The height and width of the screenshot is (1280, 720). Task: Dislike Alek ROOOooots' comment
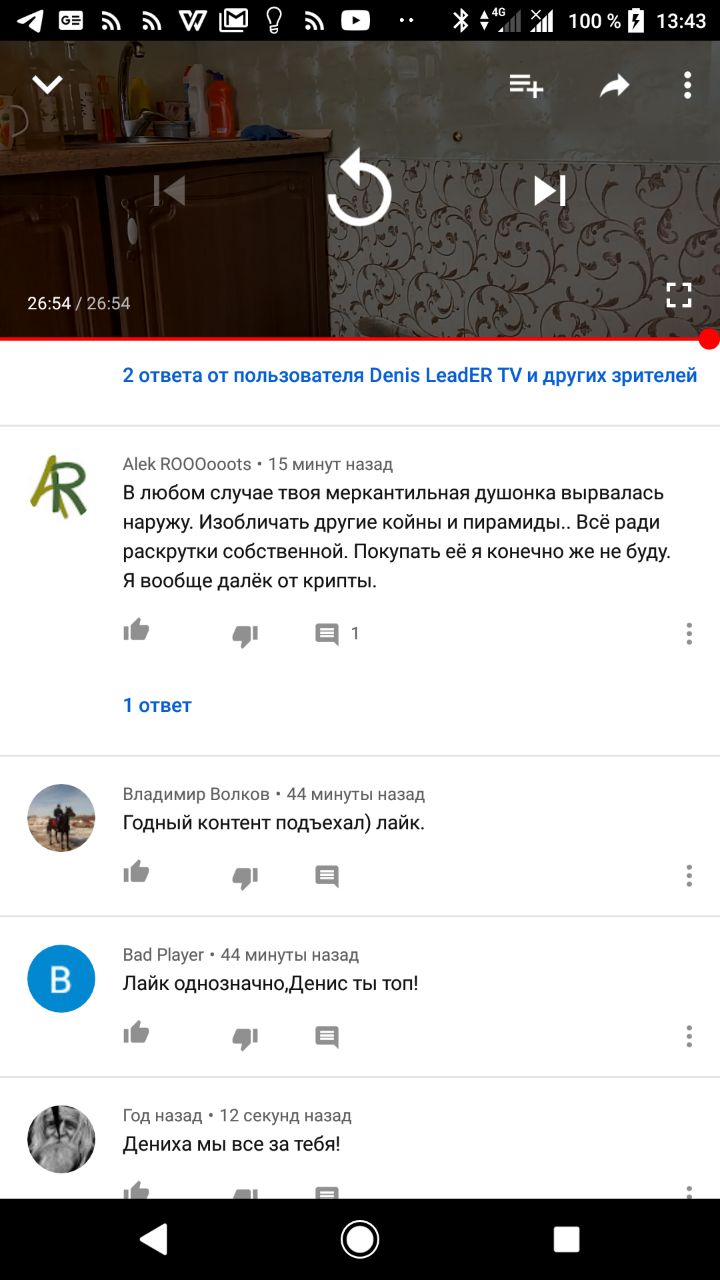[x=245, y=635]
